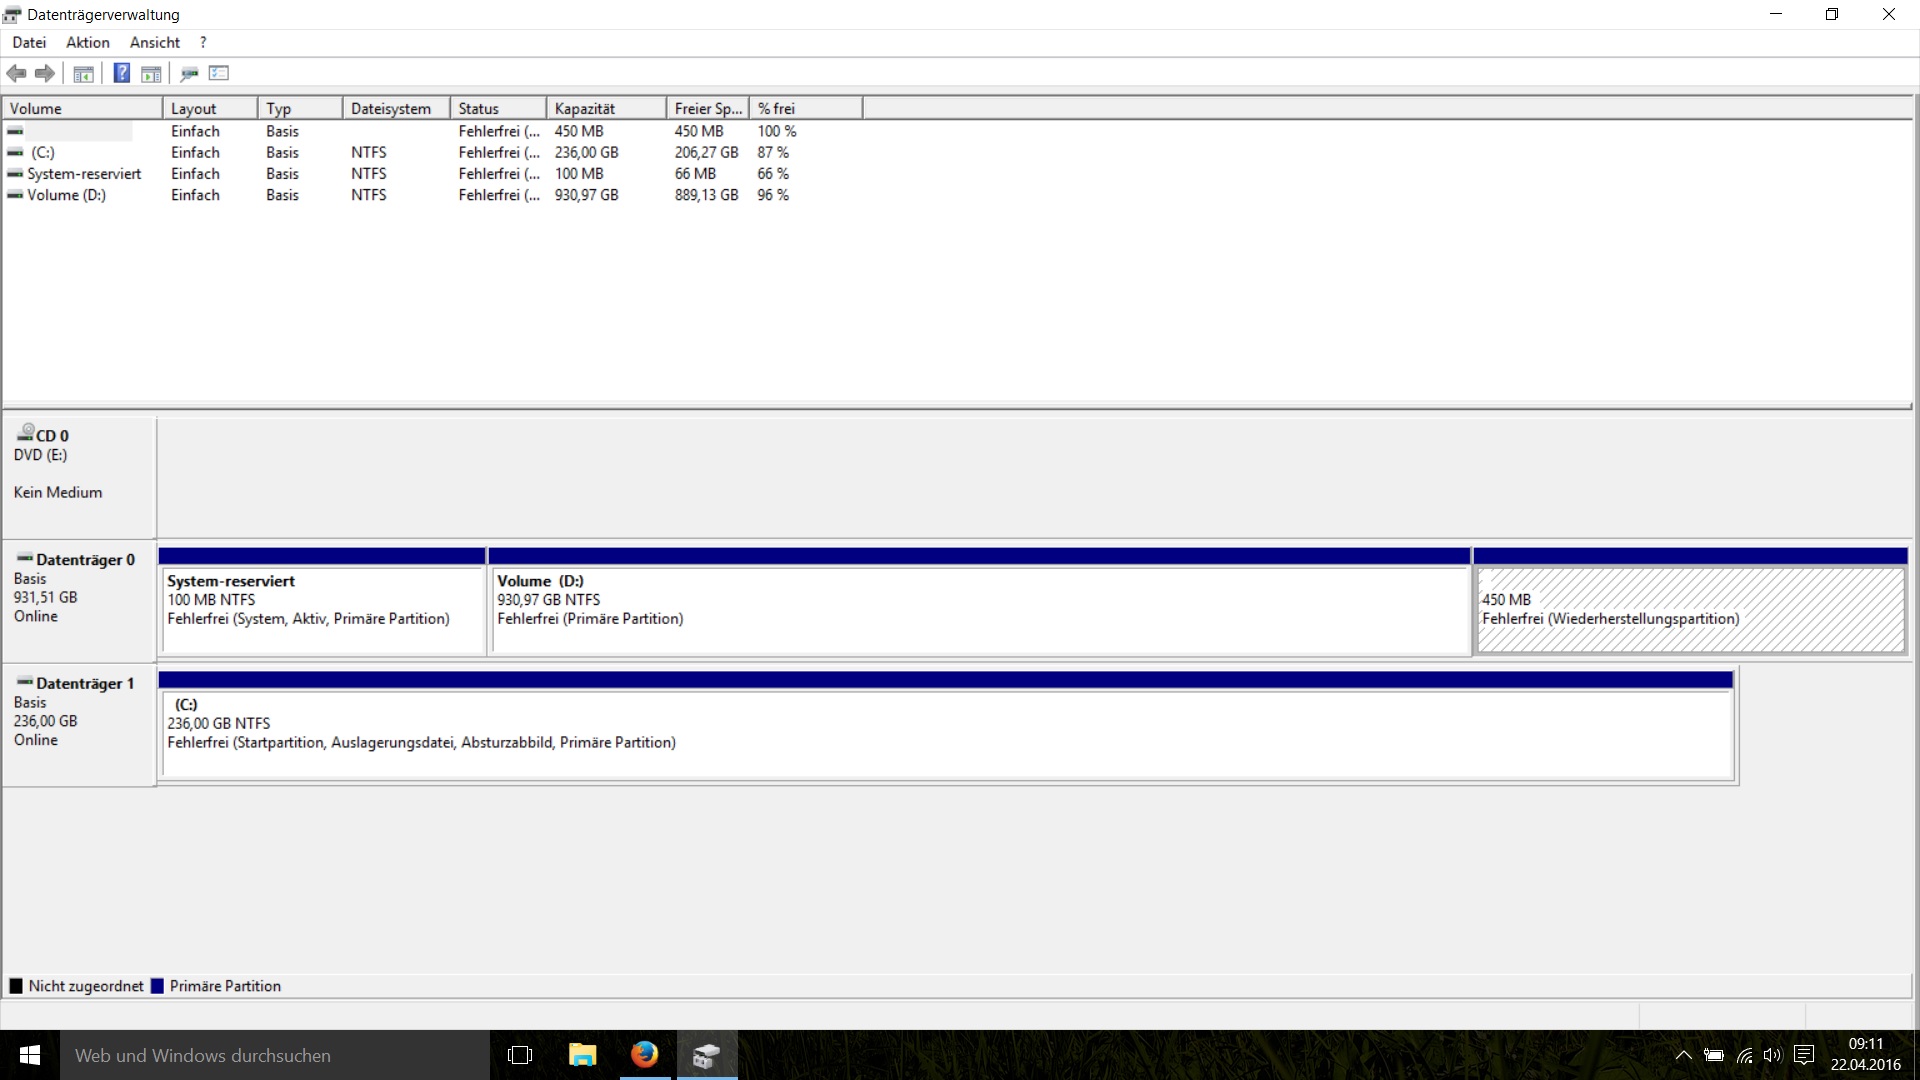
Task: Open the Ansicht menu
Action: [155, 42]
